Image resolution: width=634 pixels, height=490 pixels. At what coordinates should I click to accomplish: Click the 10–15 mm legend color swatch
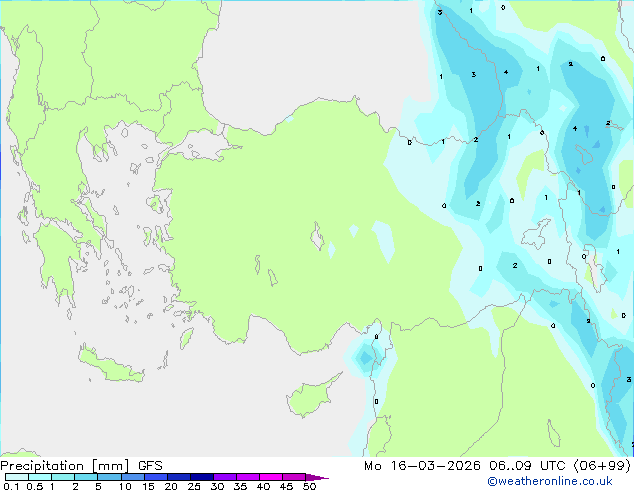click(x=133, y=477)
